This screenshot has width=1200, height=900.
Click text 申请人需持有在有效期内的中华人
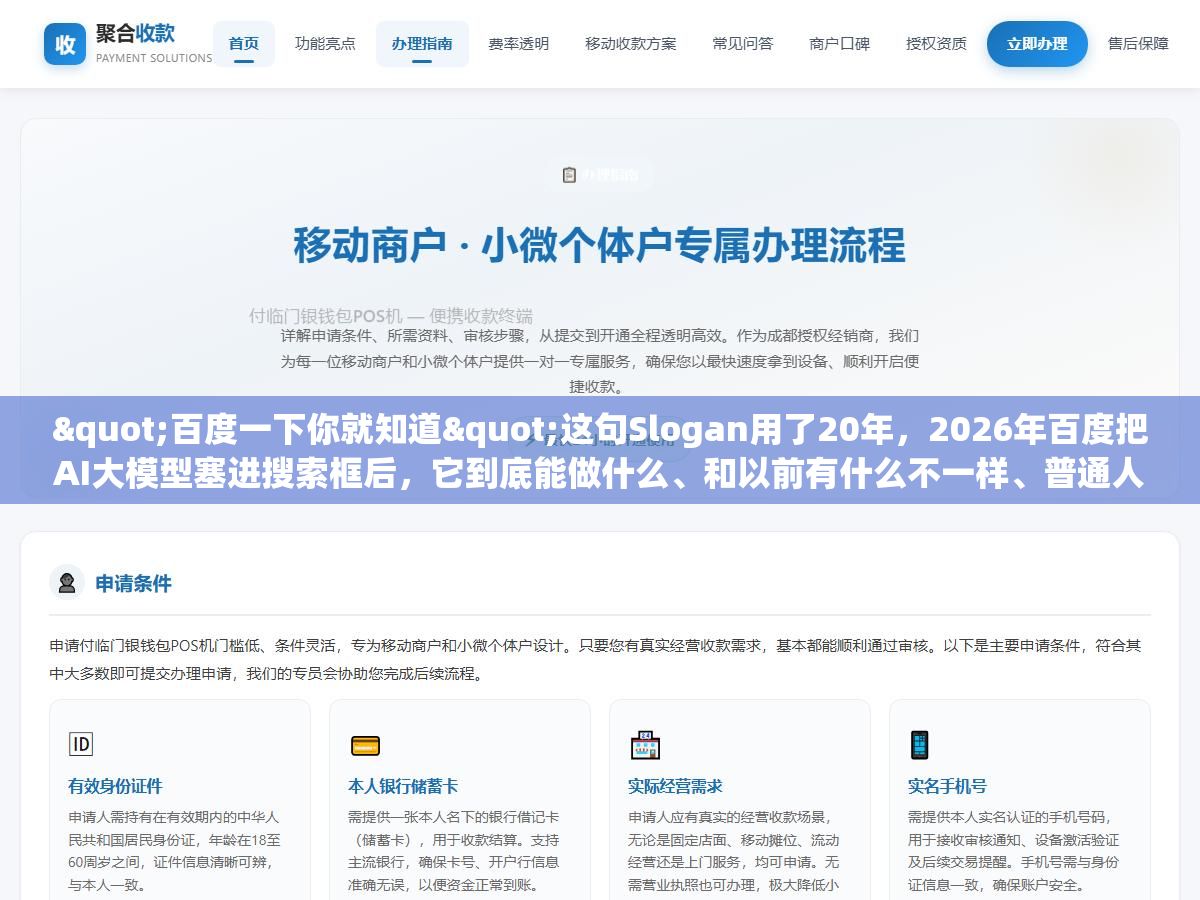174,817
